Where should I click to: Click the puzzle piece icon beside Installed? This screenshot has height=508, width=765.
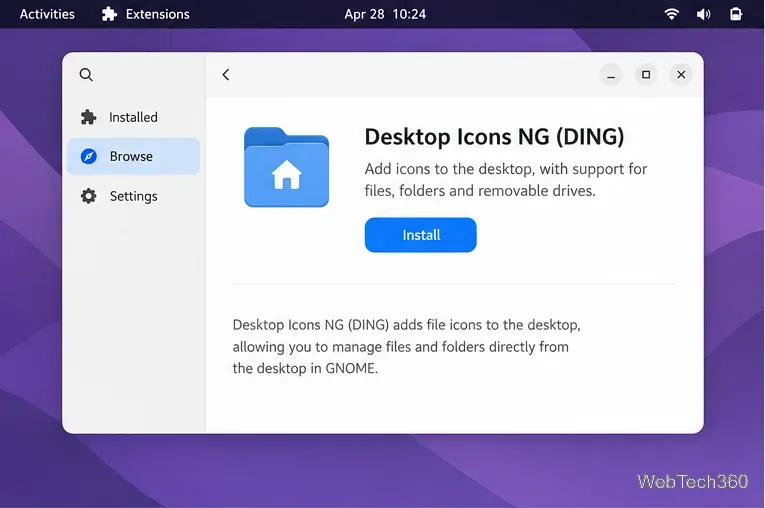[x=88, y=117]
